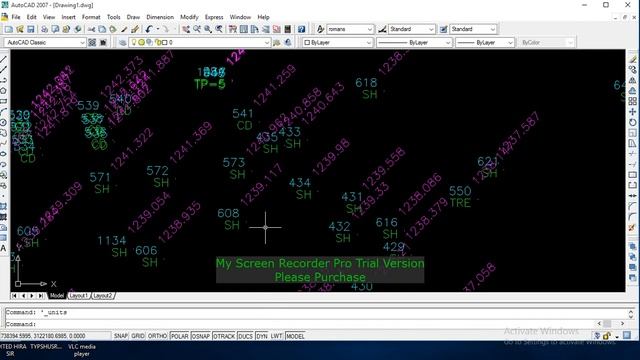640x360 pixels.
Task: Click the Dimension Style icon
Action: (382, 29)
